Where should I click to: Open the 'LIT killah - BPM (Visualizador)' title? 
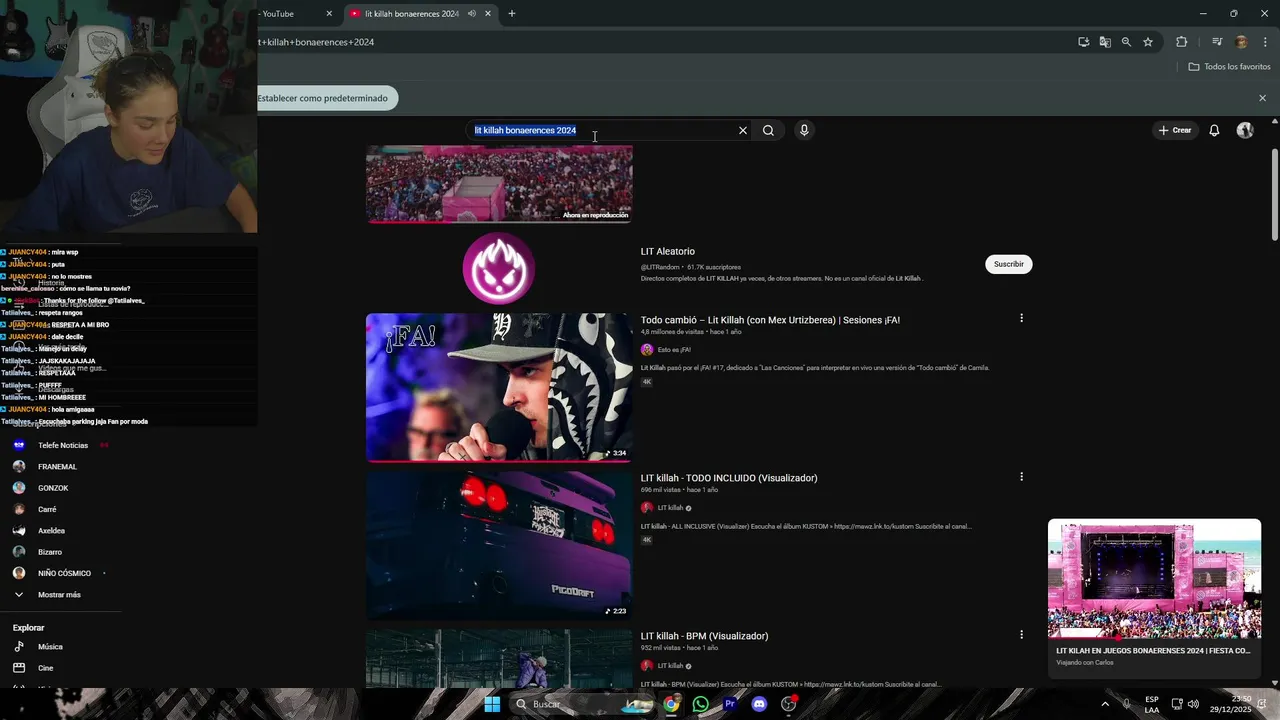704,636
